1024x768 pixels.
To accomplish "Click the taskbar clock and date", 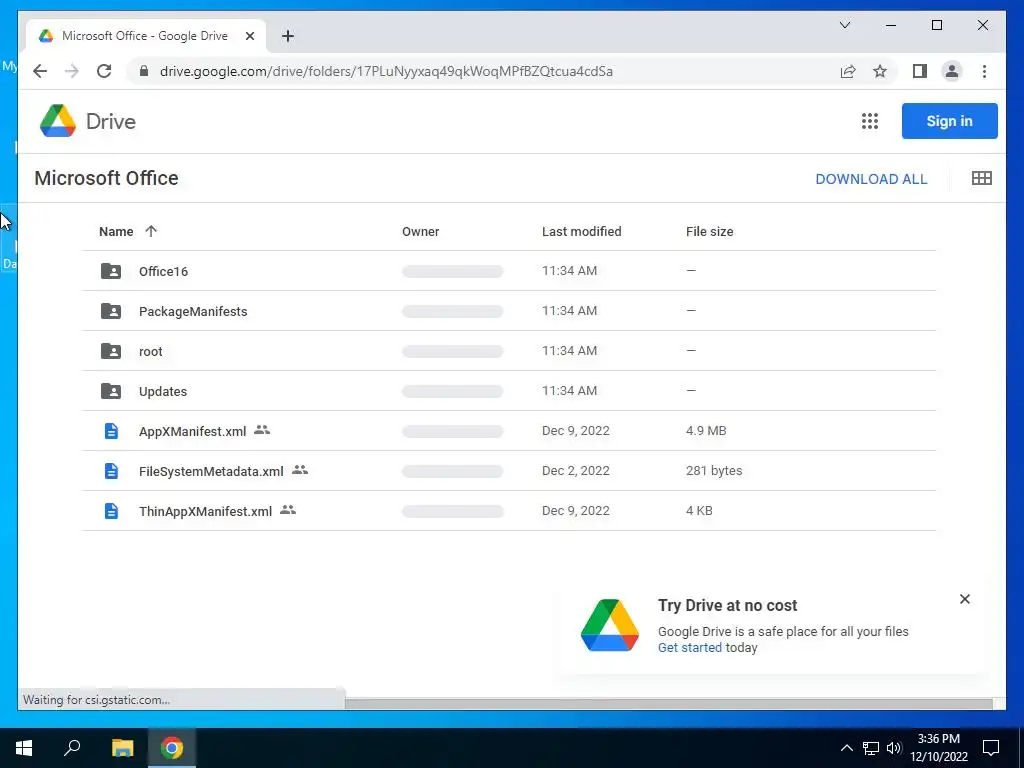I will click(x=939, y=748).
